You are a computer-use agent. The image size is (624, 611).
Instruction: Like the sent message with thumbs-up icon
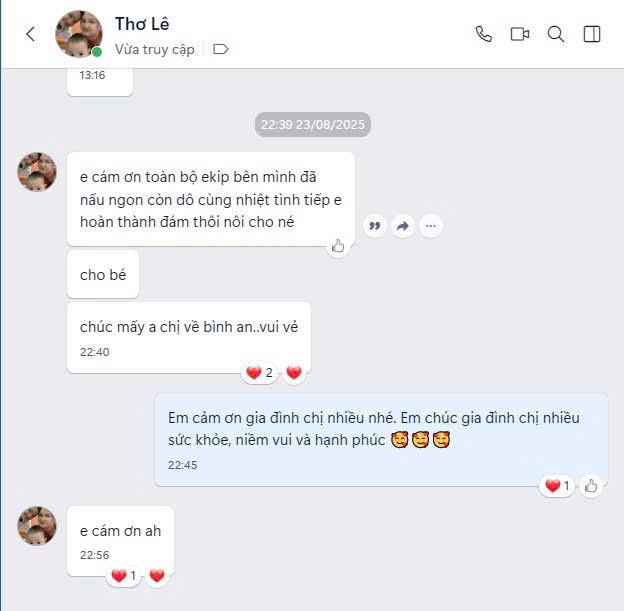point(591,486)
